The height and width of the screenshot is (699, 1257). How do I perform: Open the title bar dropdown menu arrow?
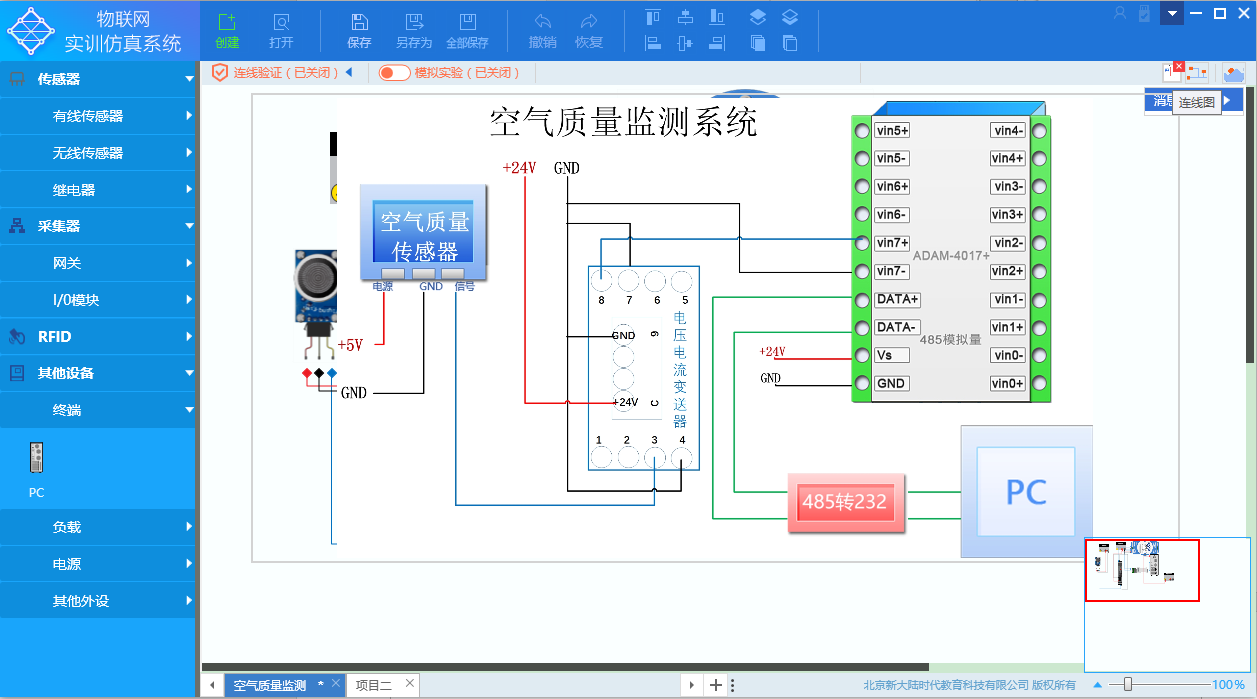pos(1172,13)
